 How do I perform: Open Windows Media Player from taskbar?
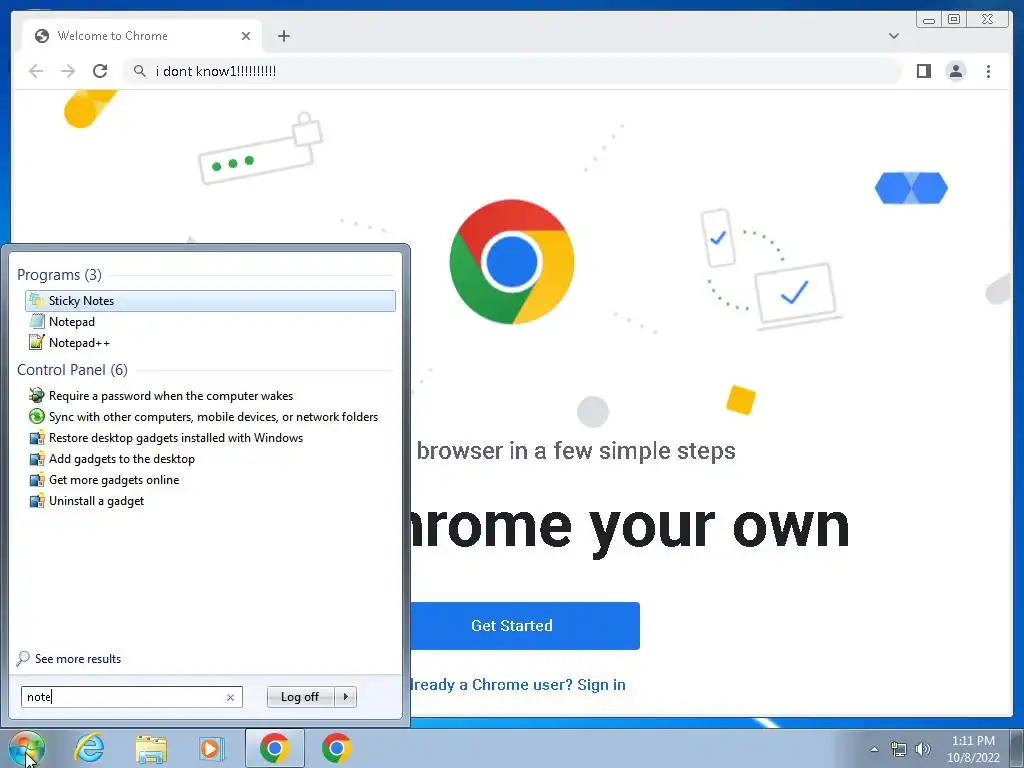pos(212,748)
